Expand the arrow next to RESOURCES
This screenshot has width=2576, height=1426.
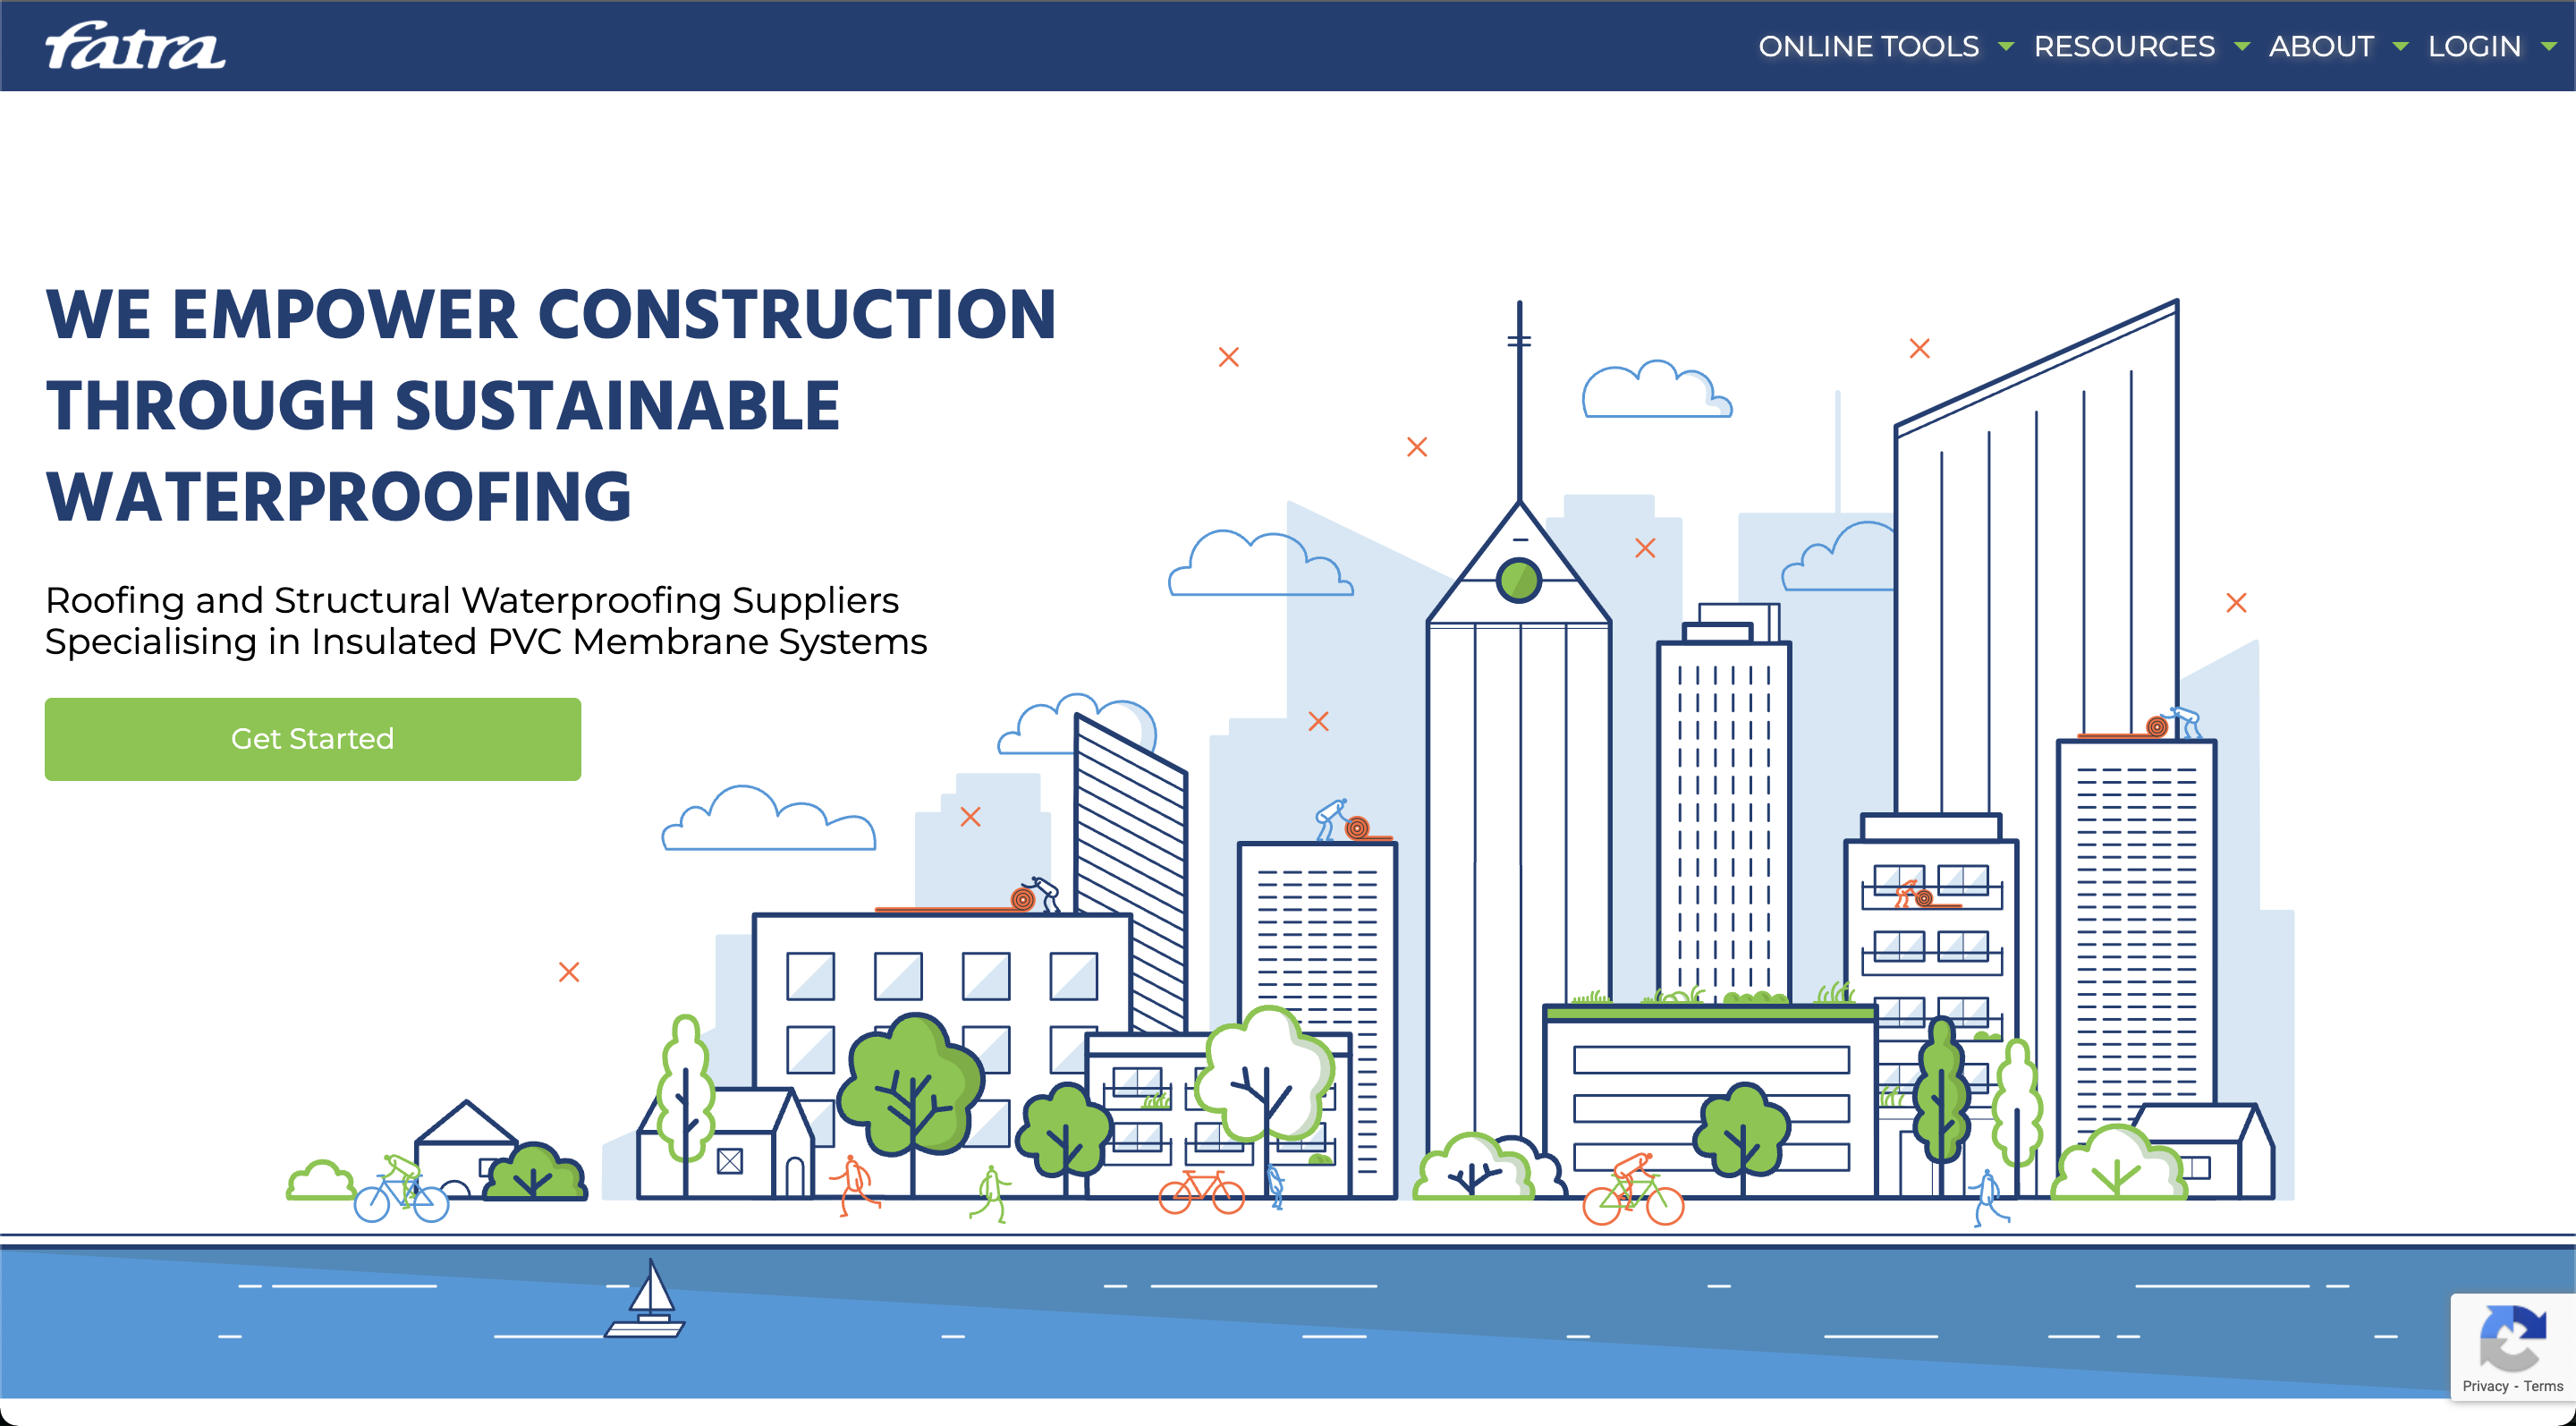coord(2242,46)
